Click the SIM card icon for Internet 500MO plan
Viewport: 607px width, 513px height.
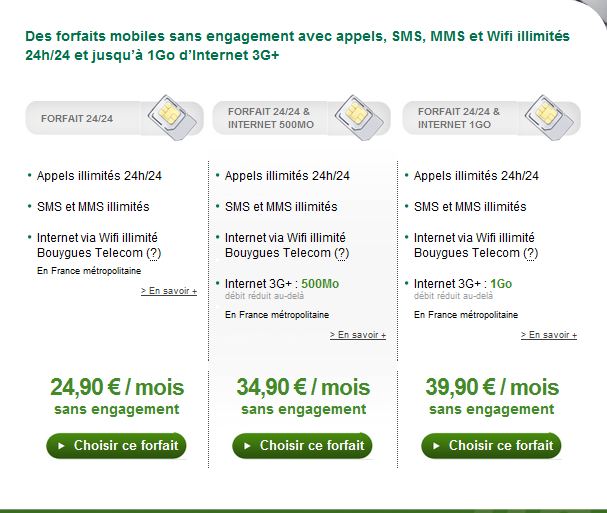(x=359, y=118)
